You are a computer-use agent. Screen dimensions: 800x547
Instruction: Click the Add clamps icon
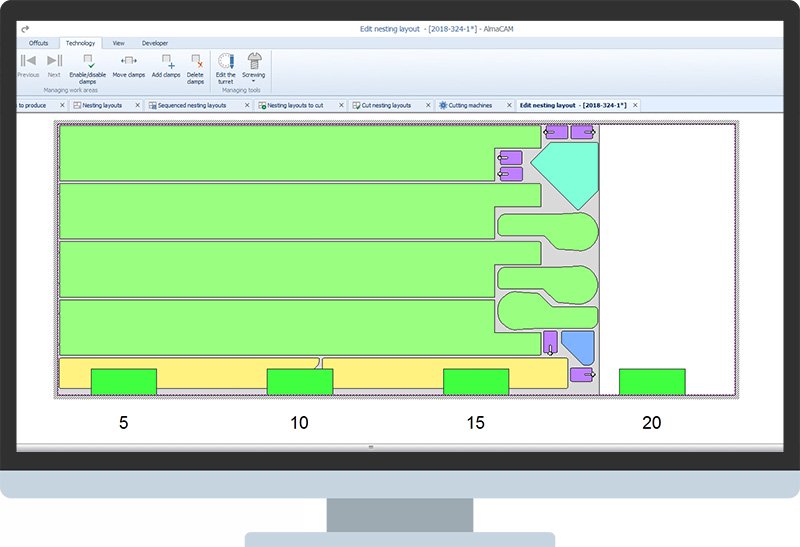(x=166, y=62)
